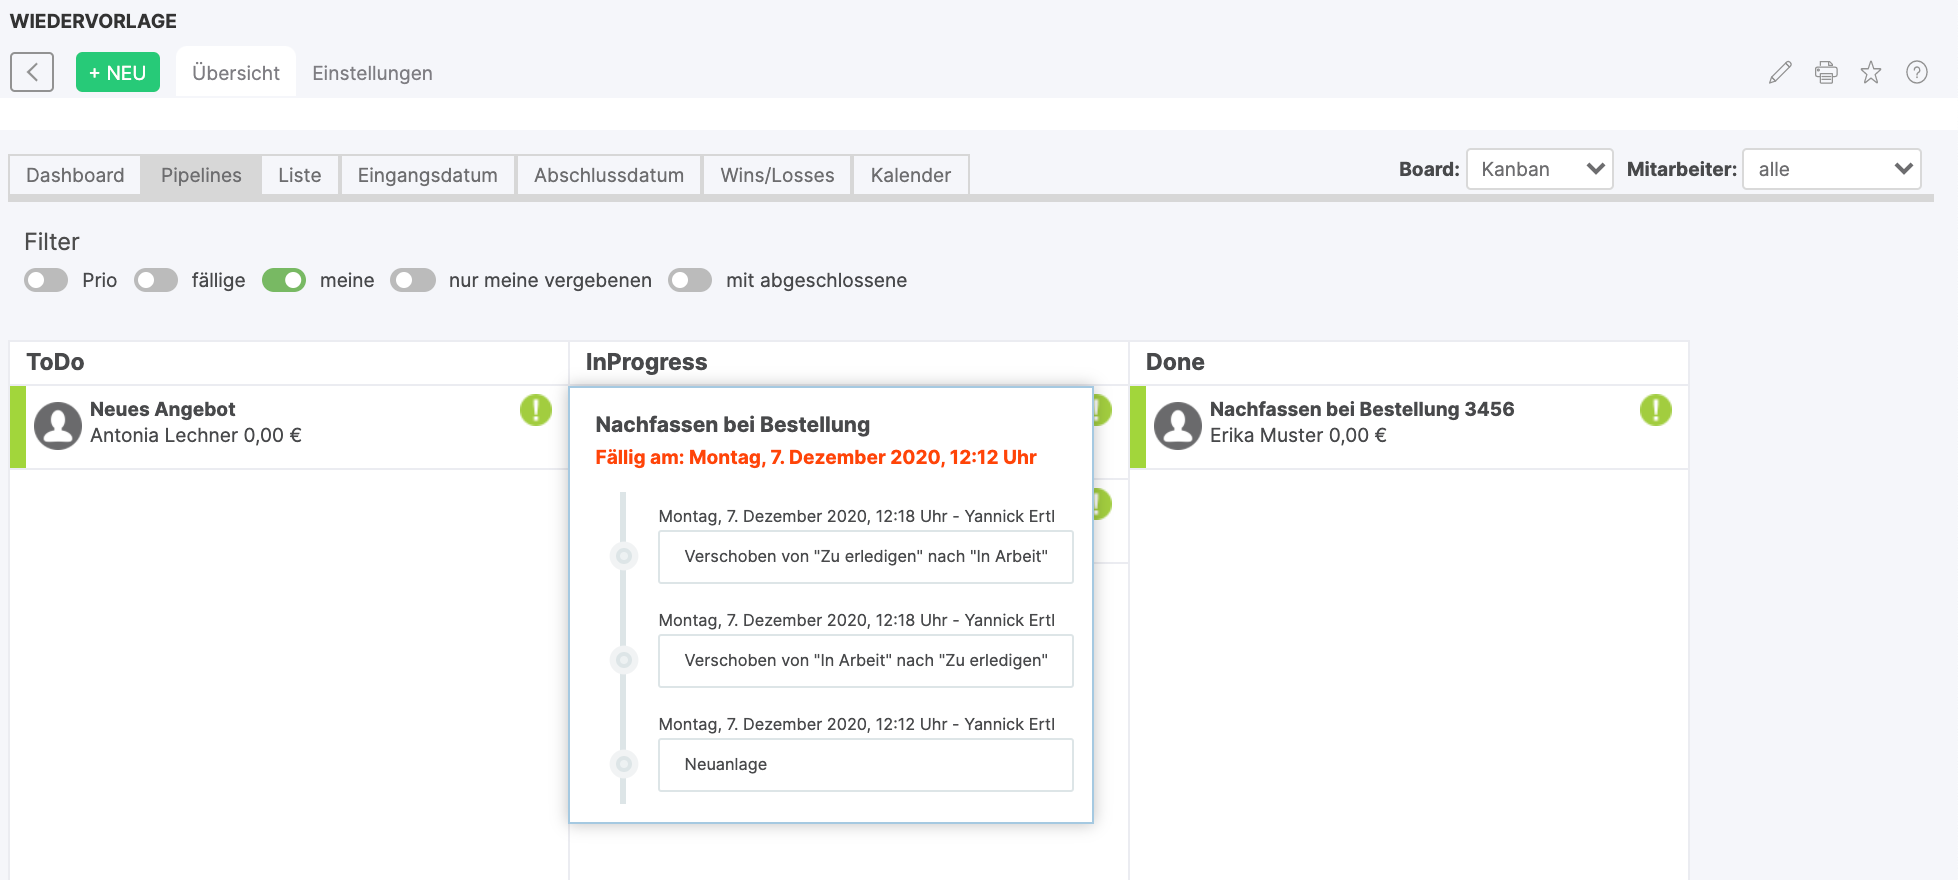Click the Neuanlage timeline marker
Image resolution: width=1958 pixels, height=880 pixels.
(624, 764)
